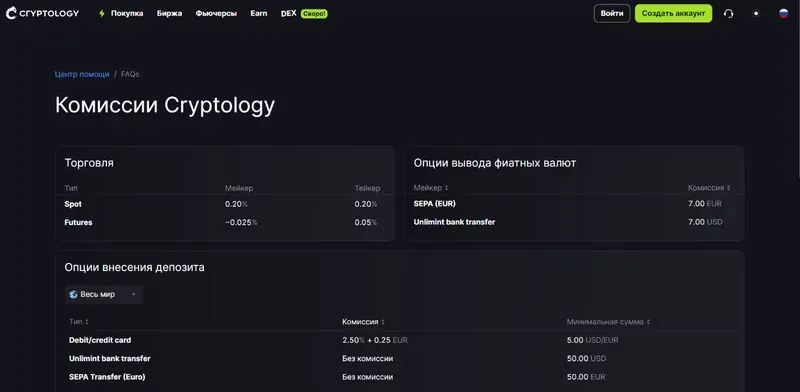The height and width of the screenshot is (392, 800).
Task: Click the Опции внесения депозита heading
Action: tap(135, 267)
